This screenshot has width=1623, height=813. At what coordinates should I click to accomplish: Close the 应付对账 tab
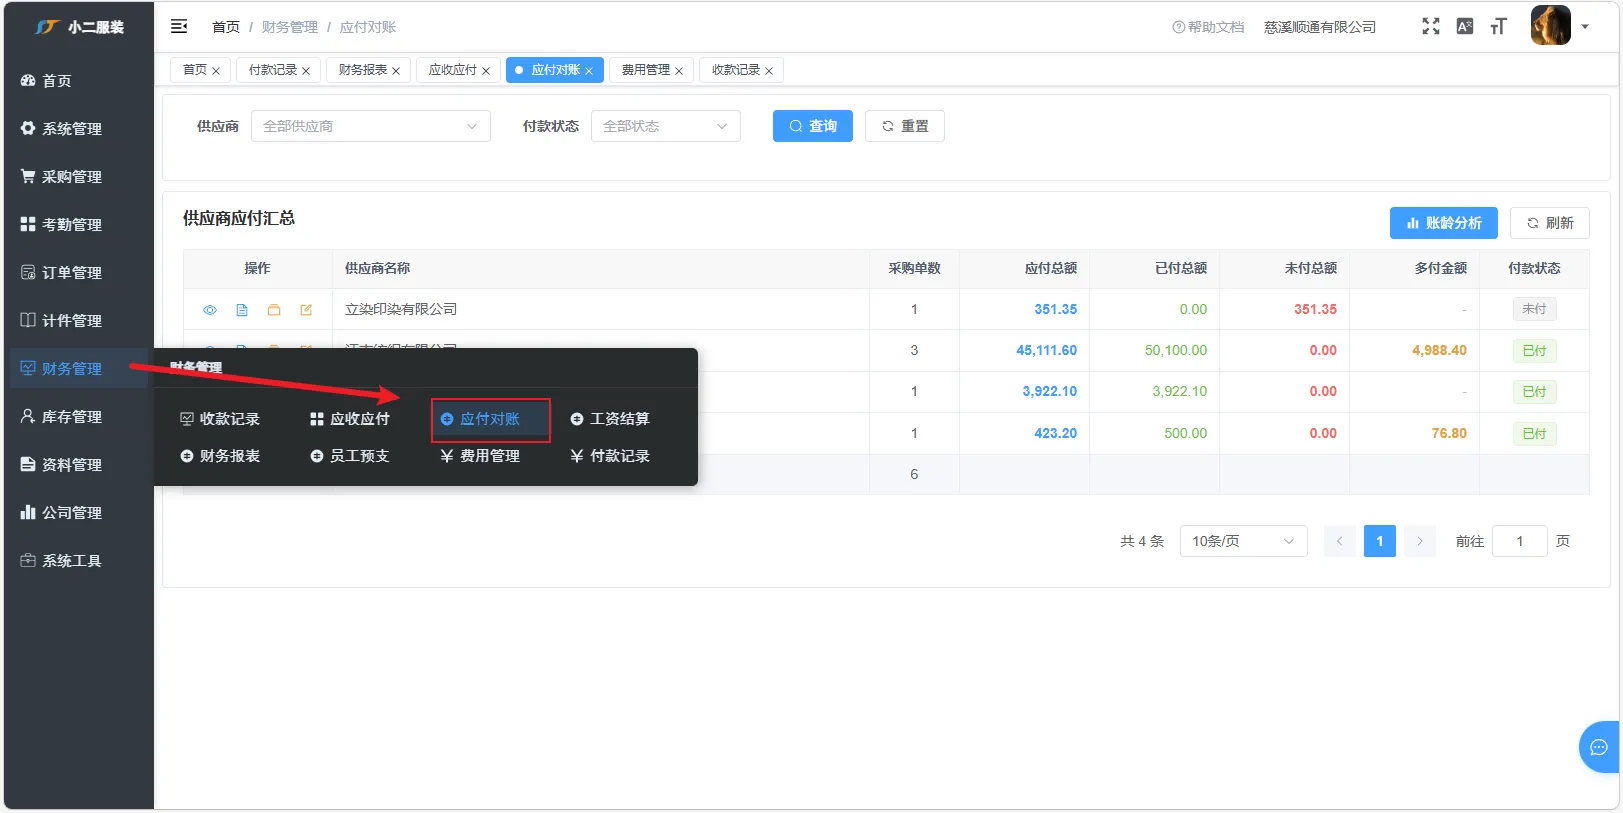(x=589, y=71)
